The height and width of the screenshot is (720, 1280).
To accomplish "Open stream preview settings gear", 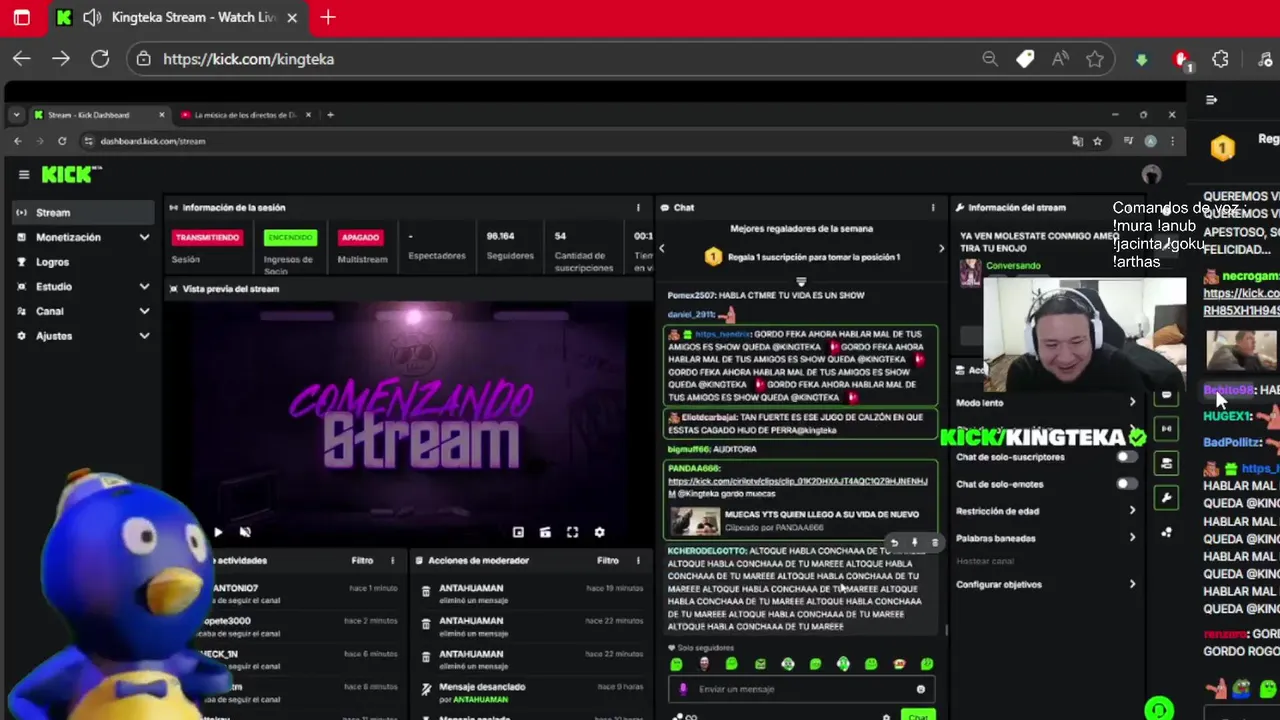I will (x=599, y=533).
